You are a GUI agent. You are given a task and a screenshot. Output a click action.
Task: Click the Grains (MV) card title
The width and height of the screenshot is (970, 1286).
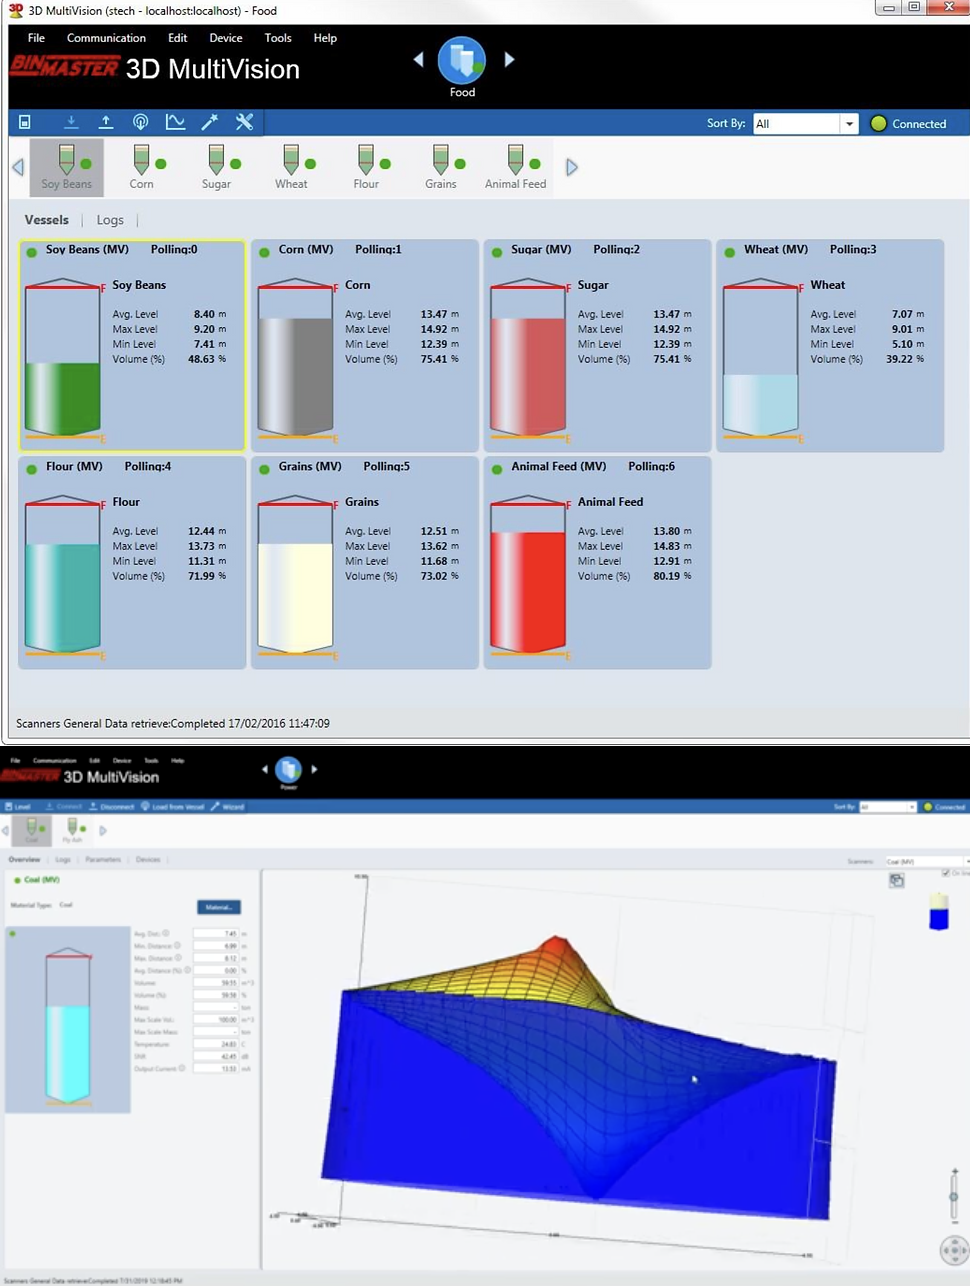[x=310, y=466]
